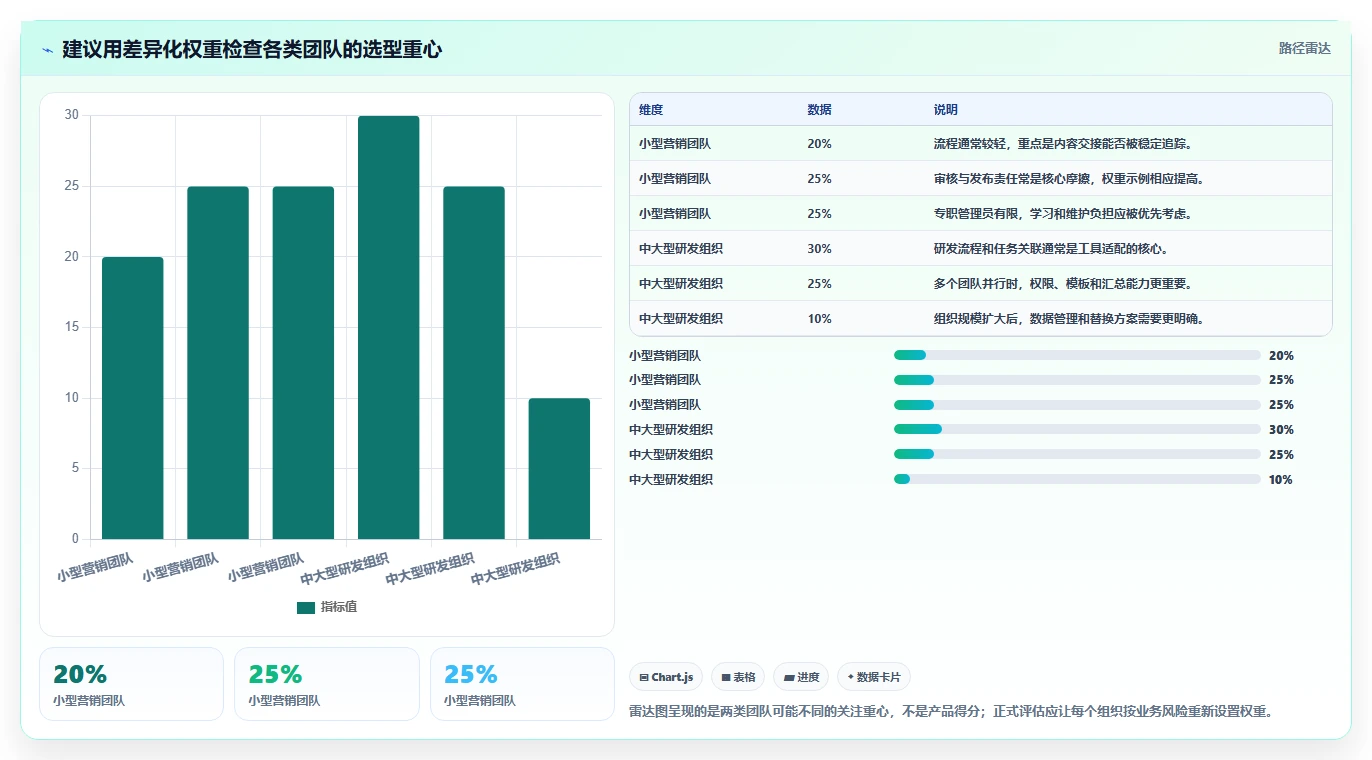Click the 数据 column header
This screenshot has width=1372, height=760.
coord(819,110)
